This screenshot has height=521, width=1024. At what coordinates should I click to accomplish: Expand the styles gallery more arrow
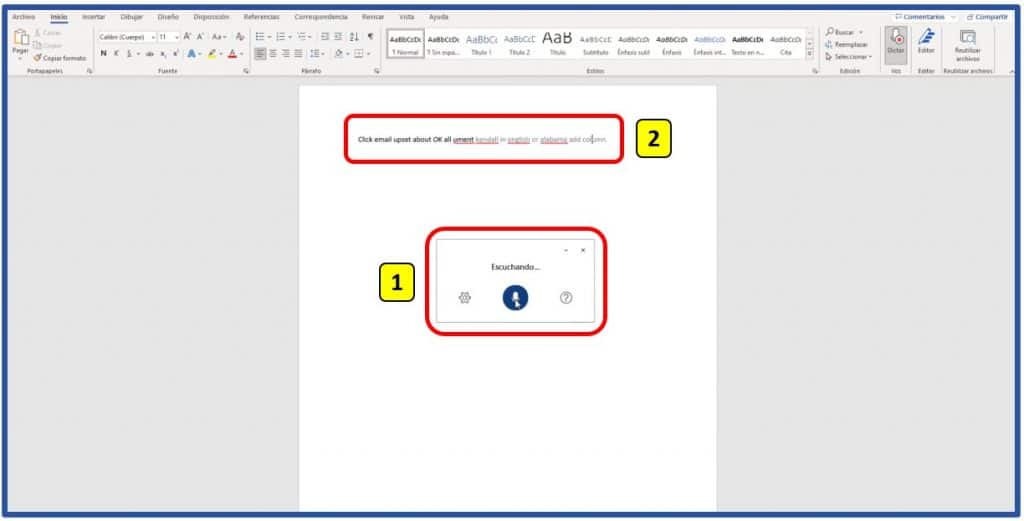[810, 55]
